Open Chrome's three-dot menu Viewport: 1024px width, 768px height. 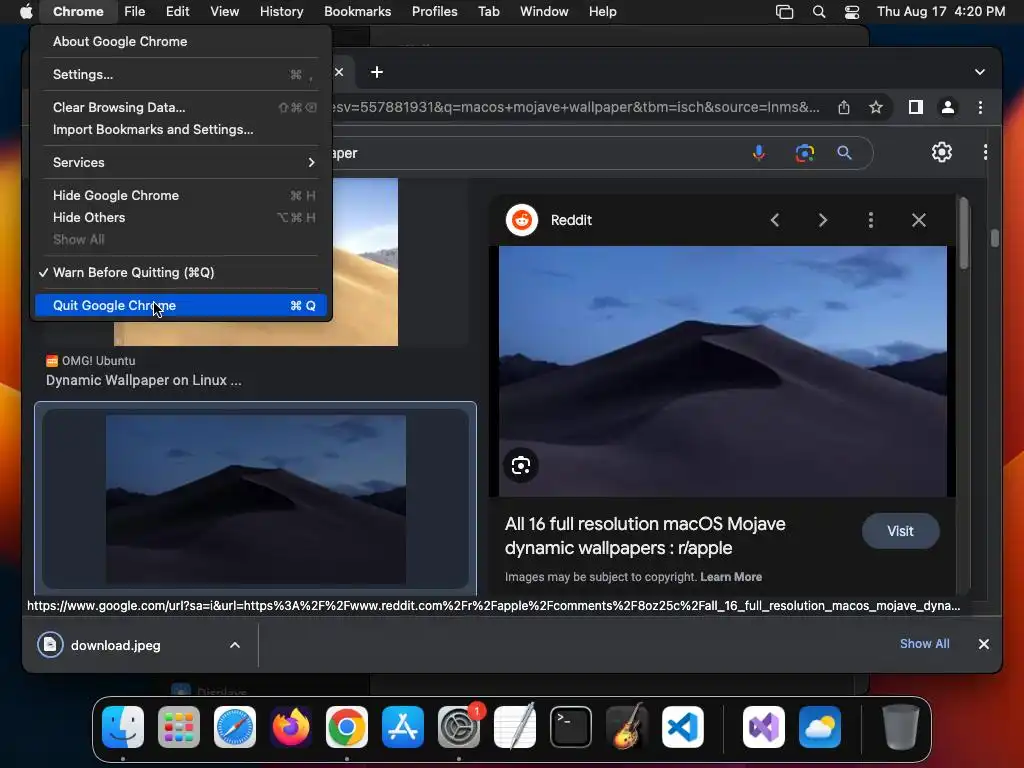tap(980, 107)
